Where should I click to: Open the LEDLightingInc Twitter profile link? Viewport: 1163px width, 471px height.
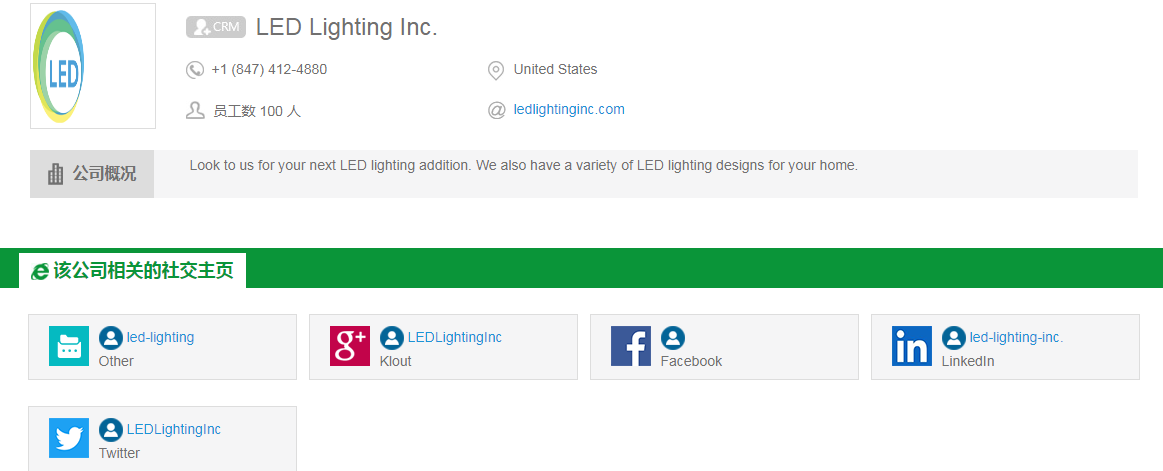coord(174,429)
